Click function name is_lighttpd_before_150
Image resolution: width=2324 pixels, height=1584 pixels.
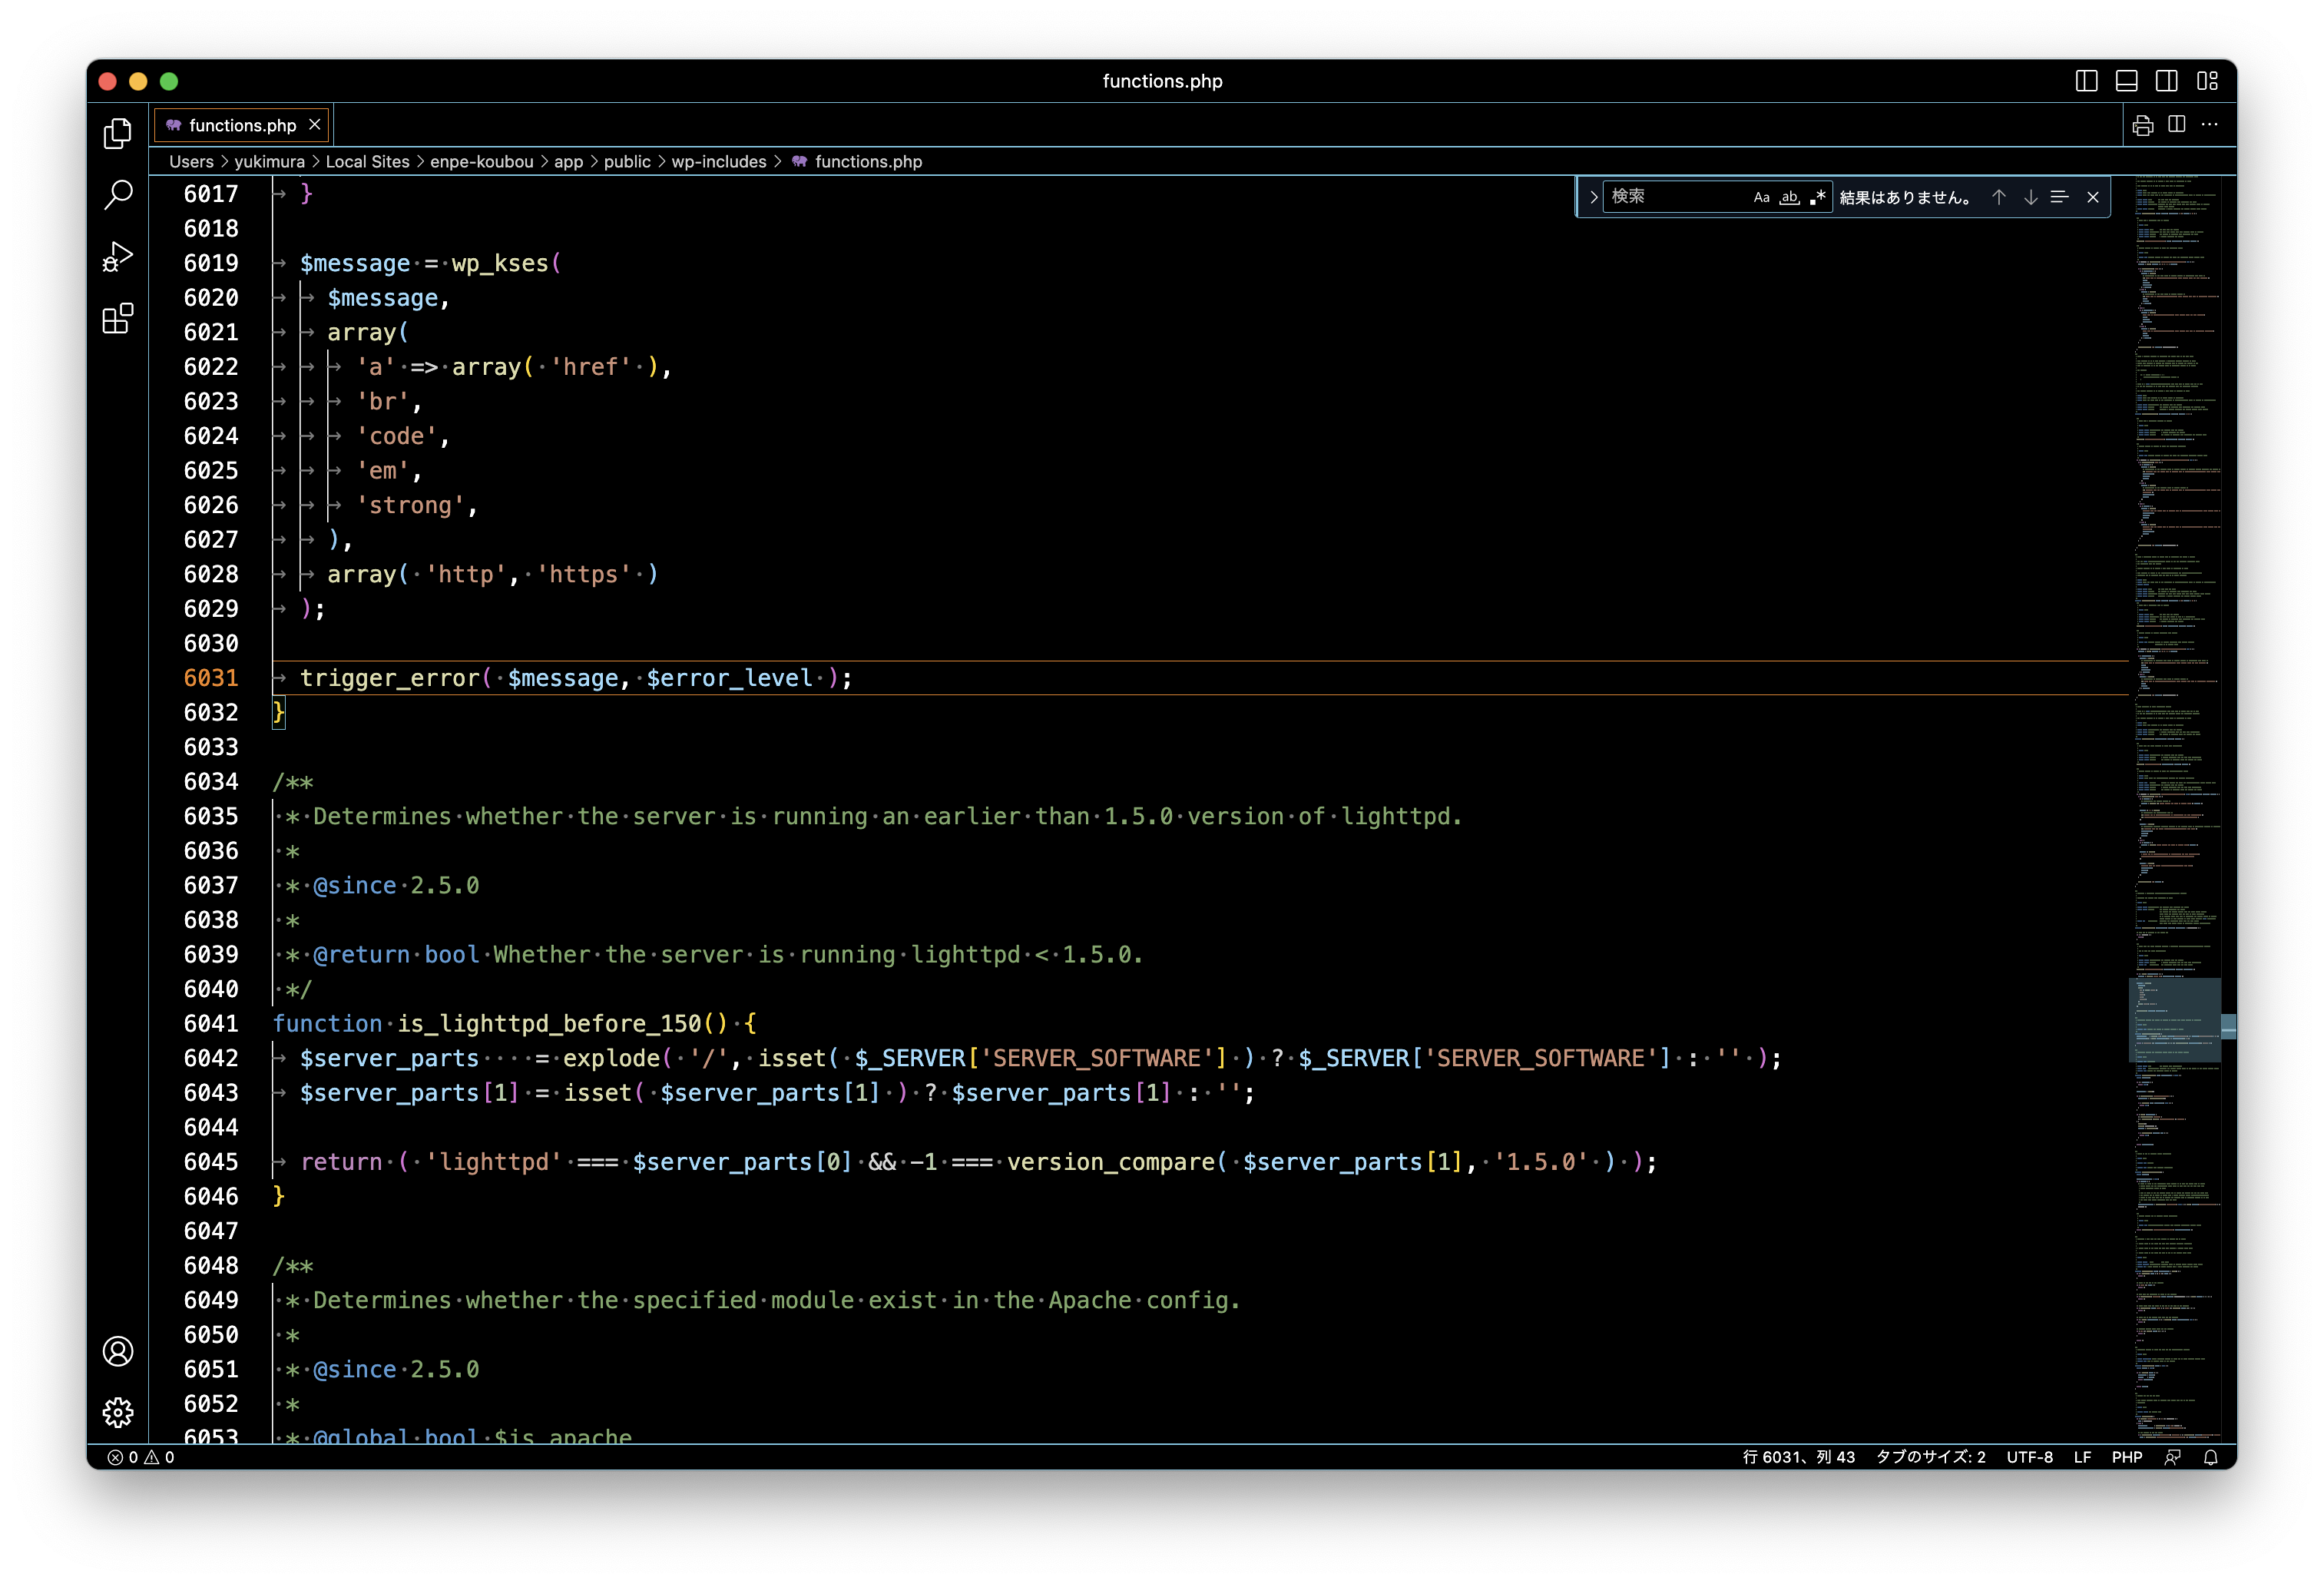[549, 1023]
